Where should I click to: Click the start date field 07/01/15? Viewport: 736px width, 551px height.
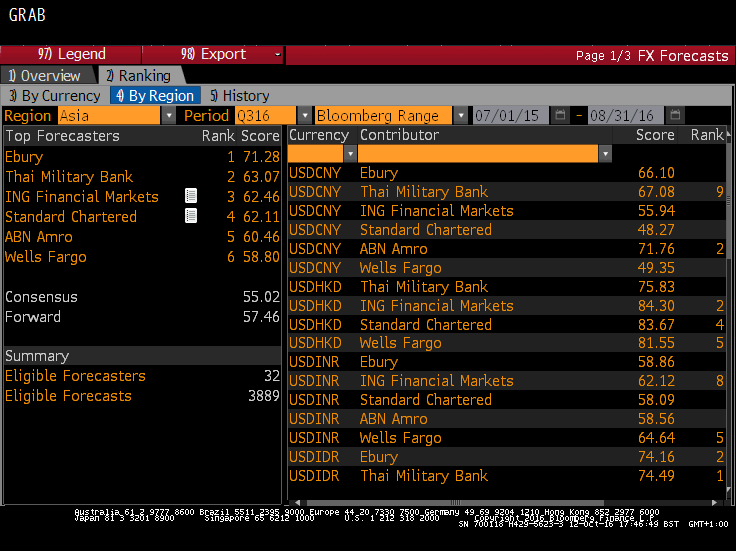click(x=510, y=115)
